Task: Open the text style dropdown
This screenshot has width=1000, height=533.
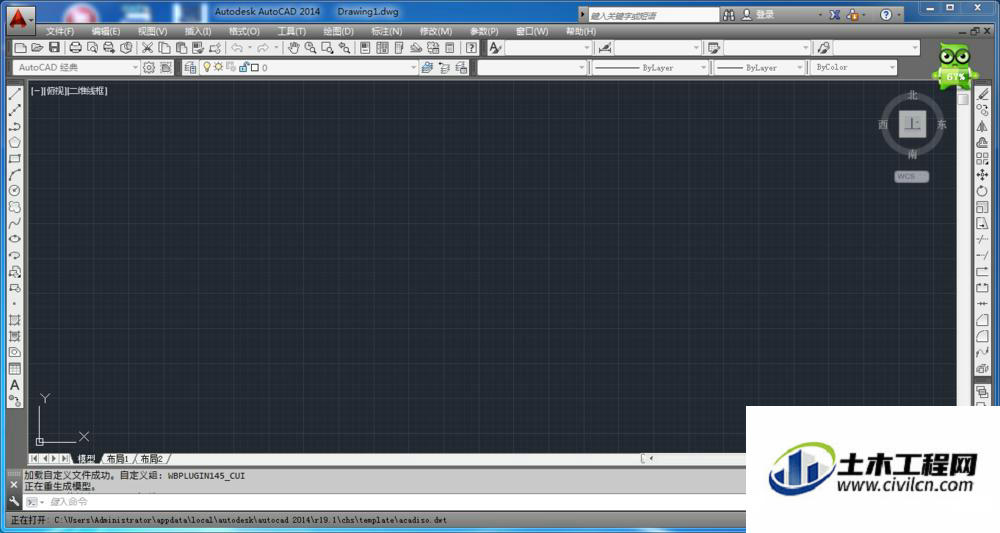Action: pyautogui.click(x=587, y=48)
